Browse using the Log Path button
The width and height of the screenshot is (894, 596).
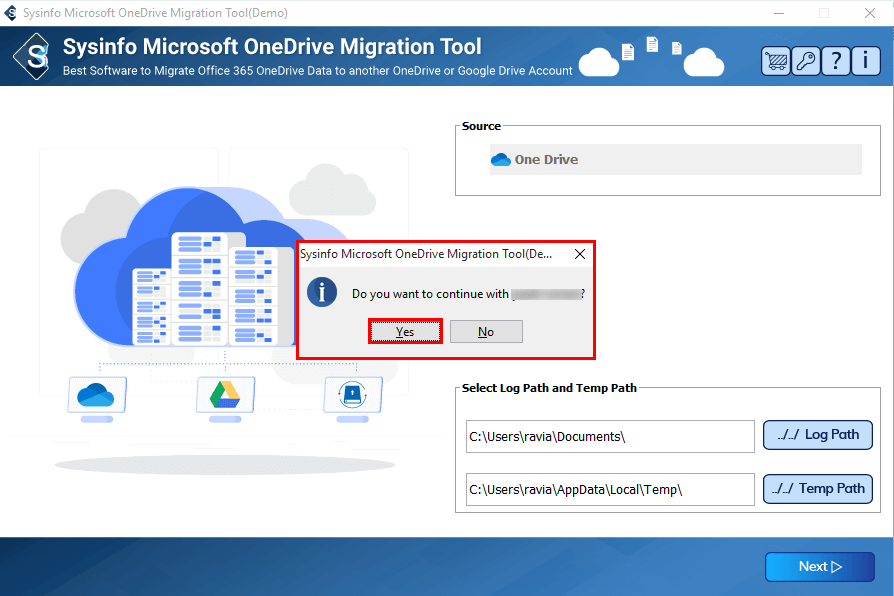(818, 435)
